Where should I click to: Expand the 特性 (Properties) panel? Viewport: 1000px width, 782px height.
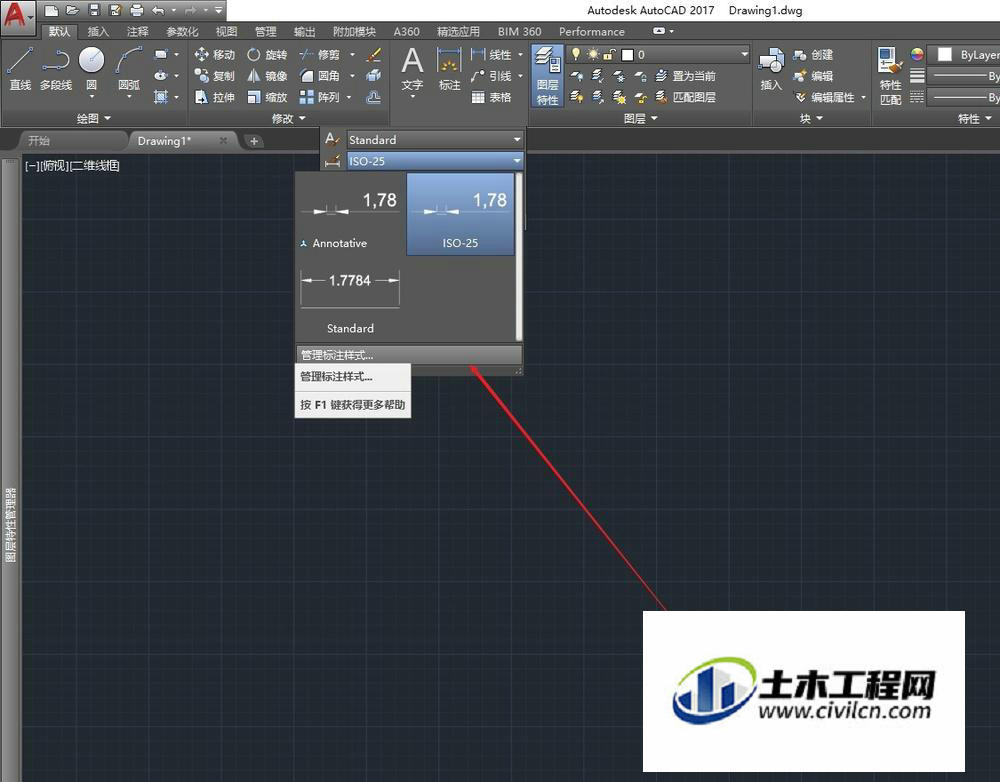975,118
